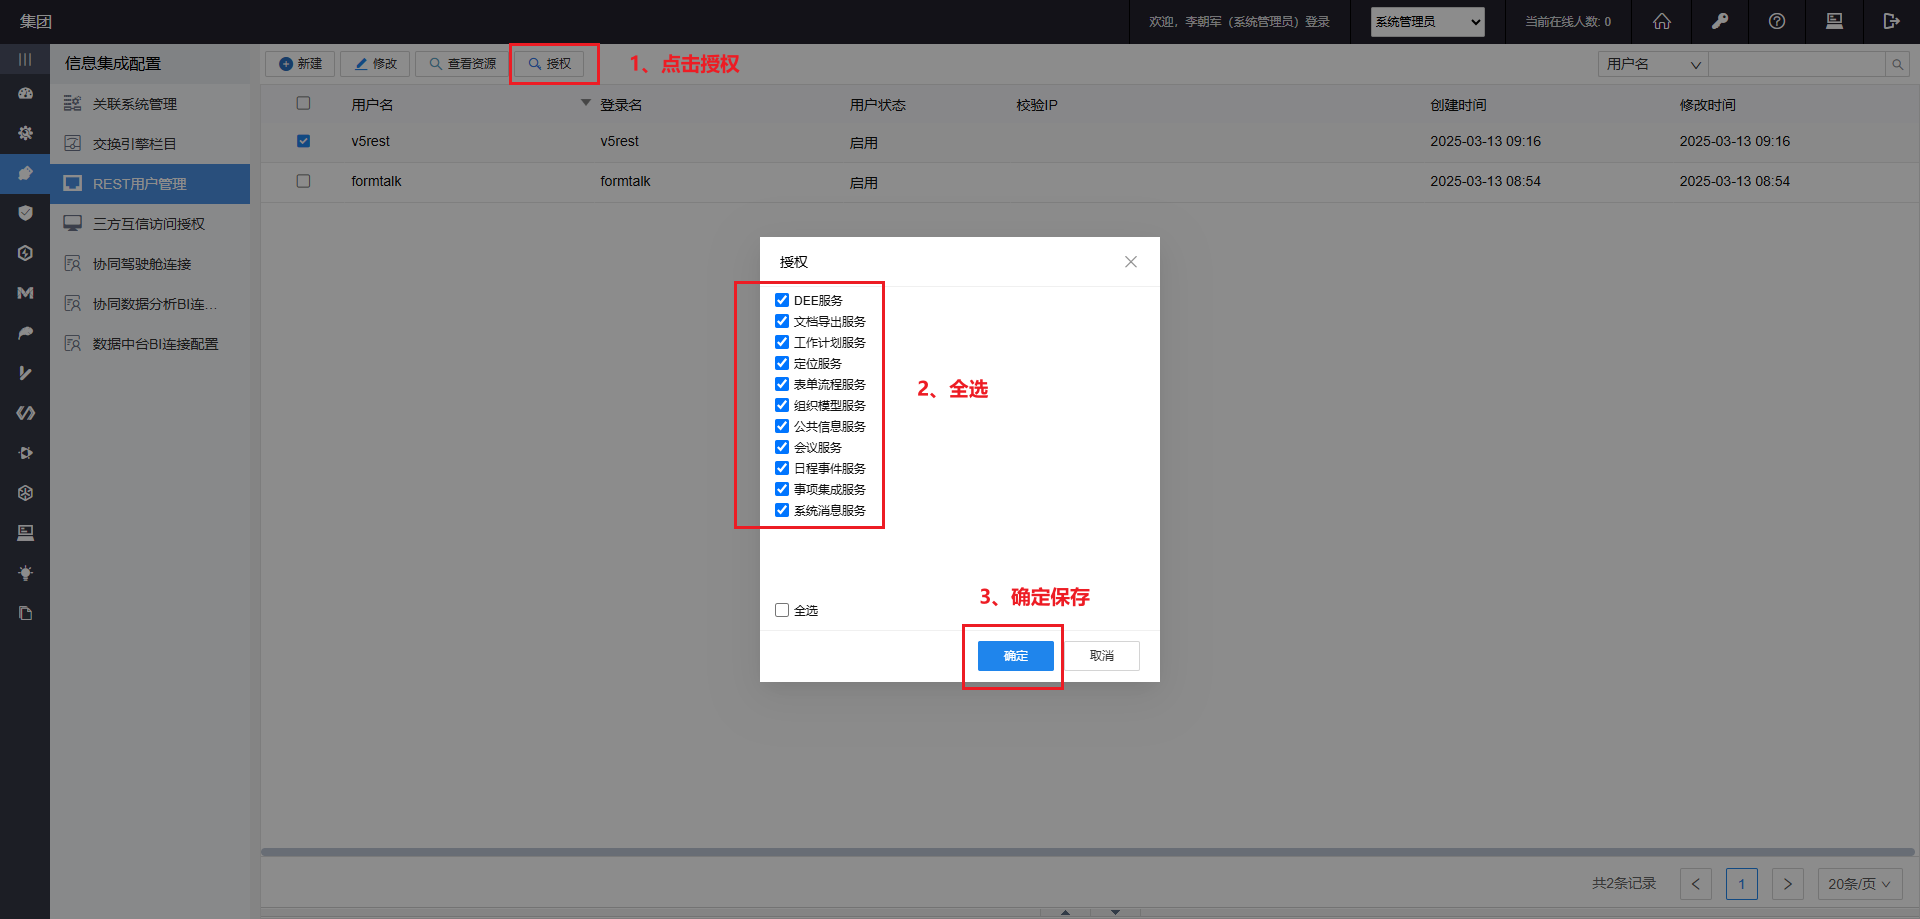
Task: Click the V-shaped icon in left rail
Action: 25,373
